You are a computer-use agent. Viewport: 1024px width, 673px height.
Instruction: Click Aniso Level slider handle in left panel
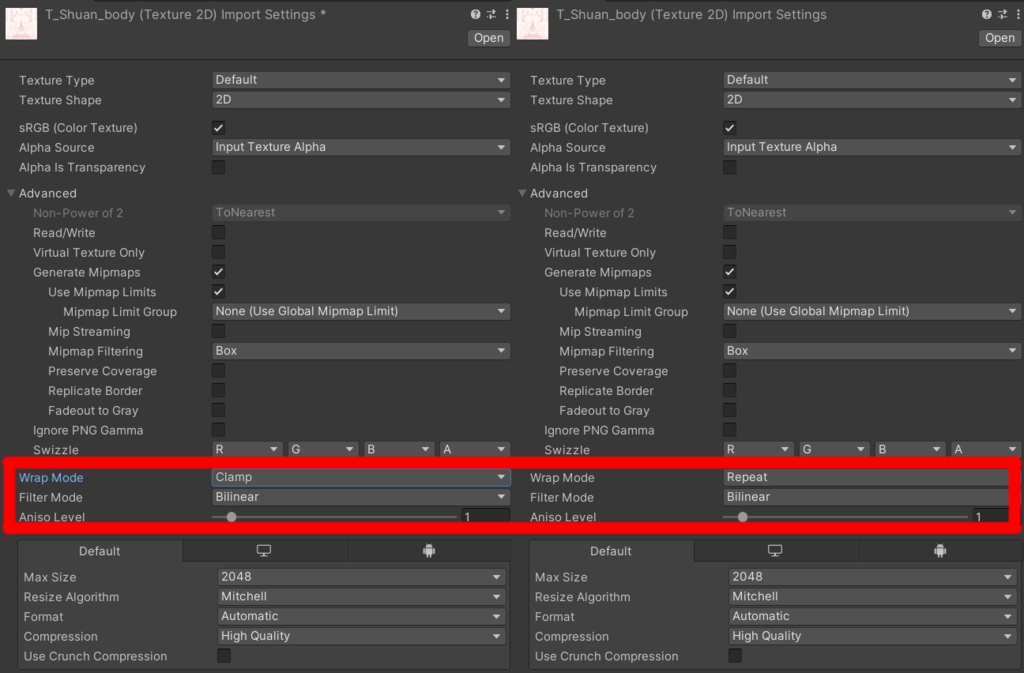coord(231,517)
